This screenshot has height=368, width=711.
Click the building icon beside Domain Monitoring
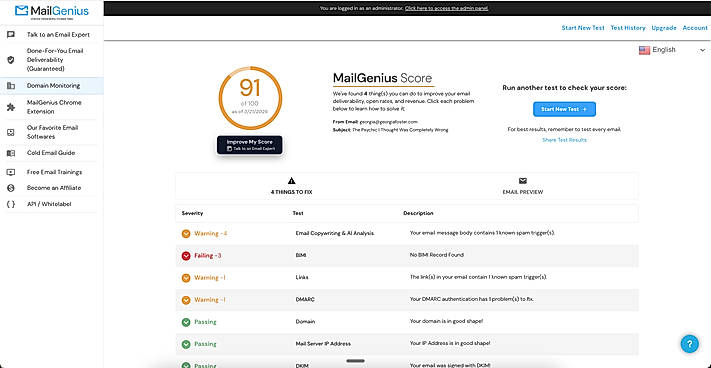pos(11,86)
